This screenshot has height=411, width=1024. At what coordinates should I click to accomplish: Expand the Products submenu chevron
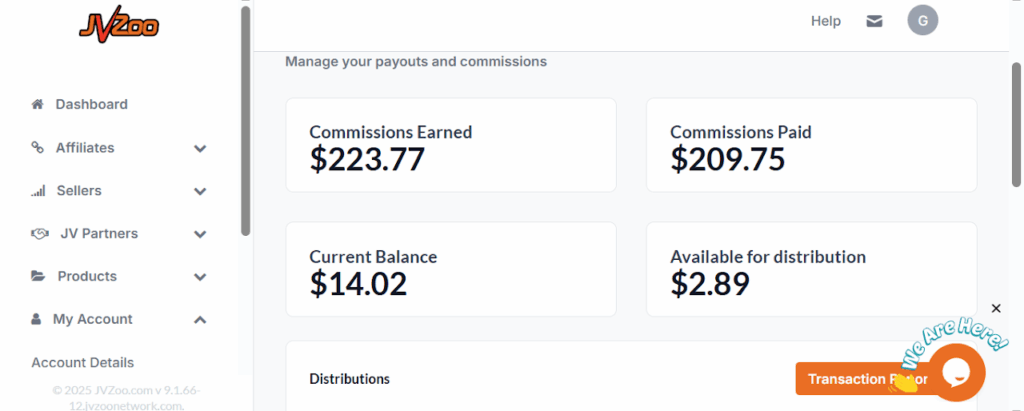(x=200, y=277)
